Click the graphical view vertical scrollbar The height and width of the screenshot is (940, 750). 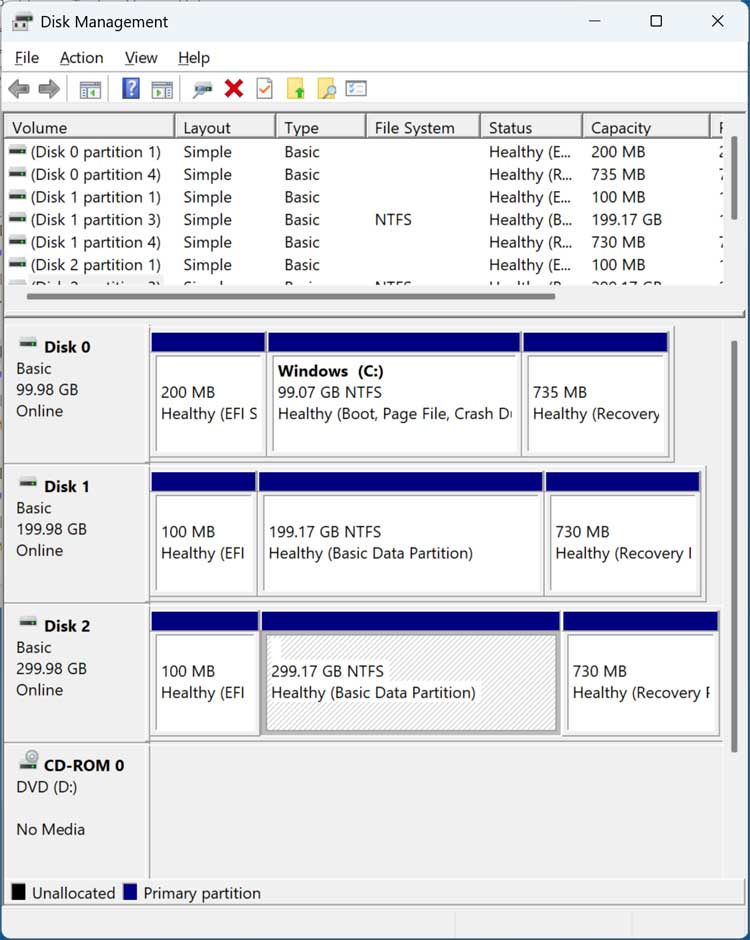(x=734, y=546)
